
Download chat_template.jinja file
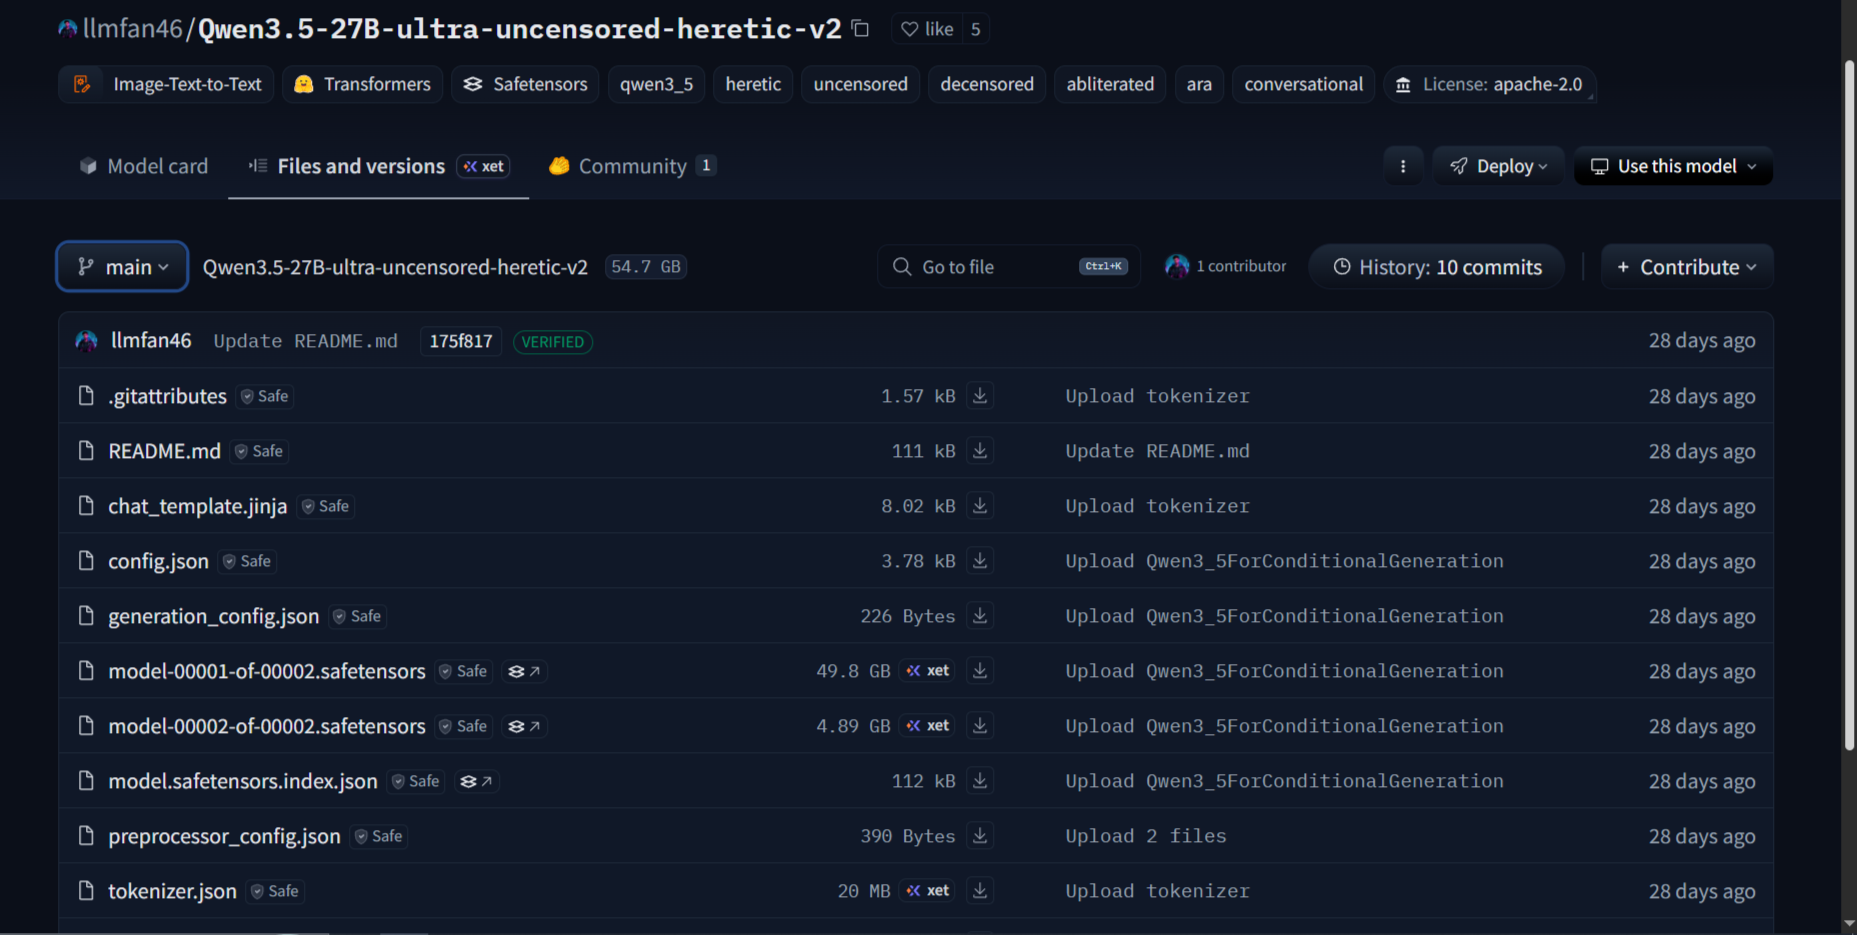[x=980, y=506]
